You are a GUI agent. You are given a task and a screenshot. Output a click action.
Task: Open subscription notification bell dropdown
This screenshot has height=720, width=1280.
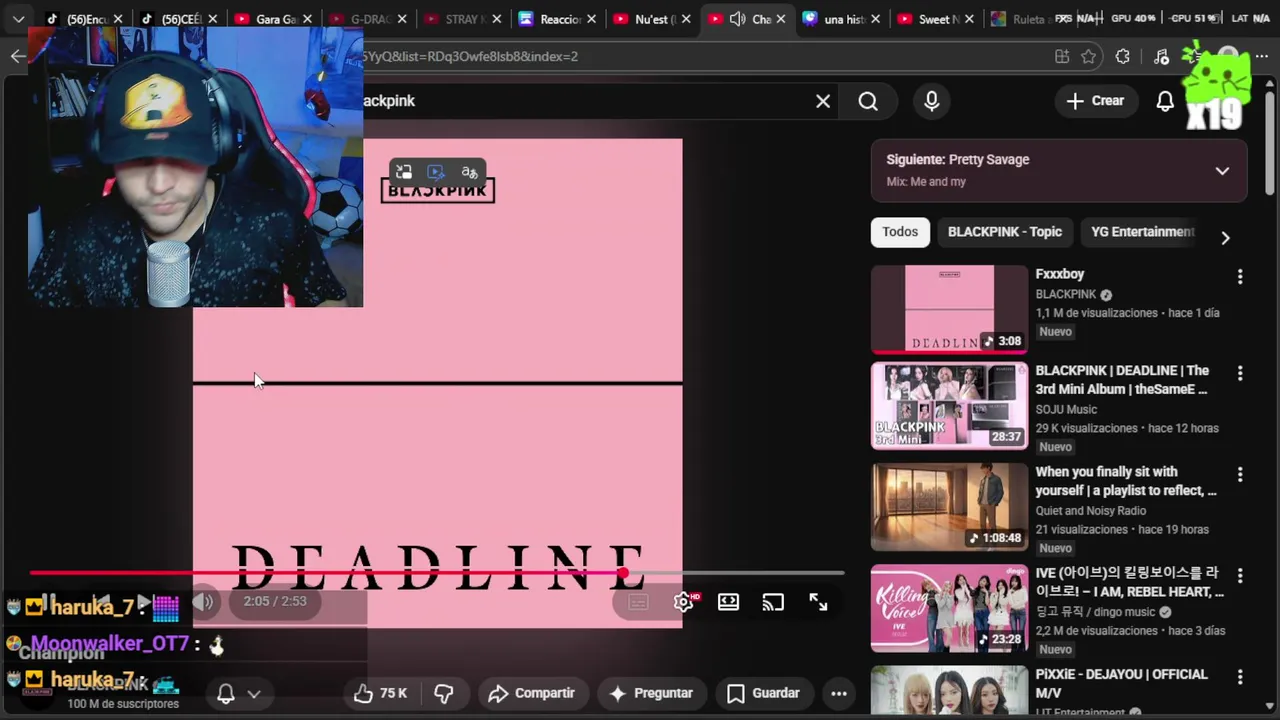[239, 694]
